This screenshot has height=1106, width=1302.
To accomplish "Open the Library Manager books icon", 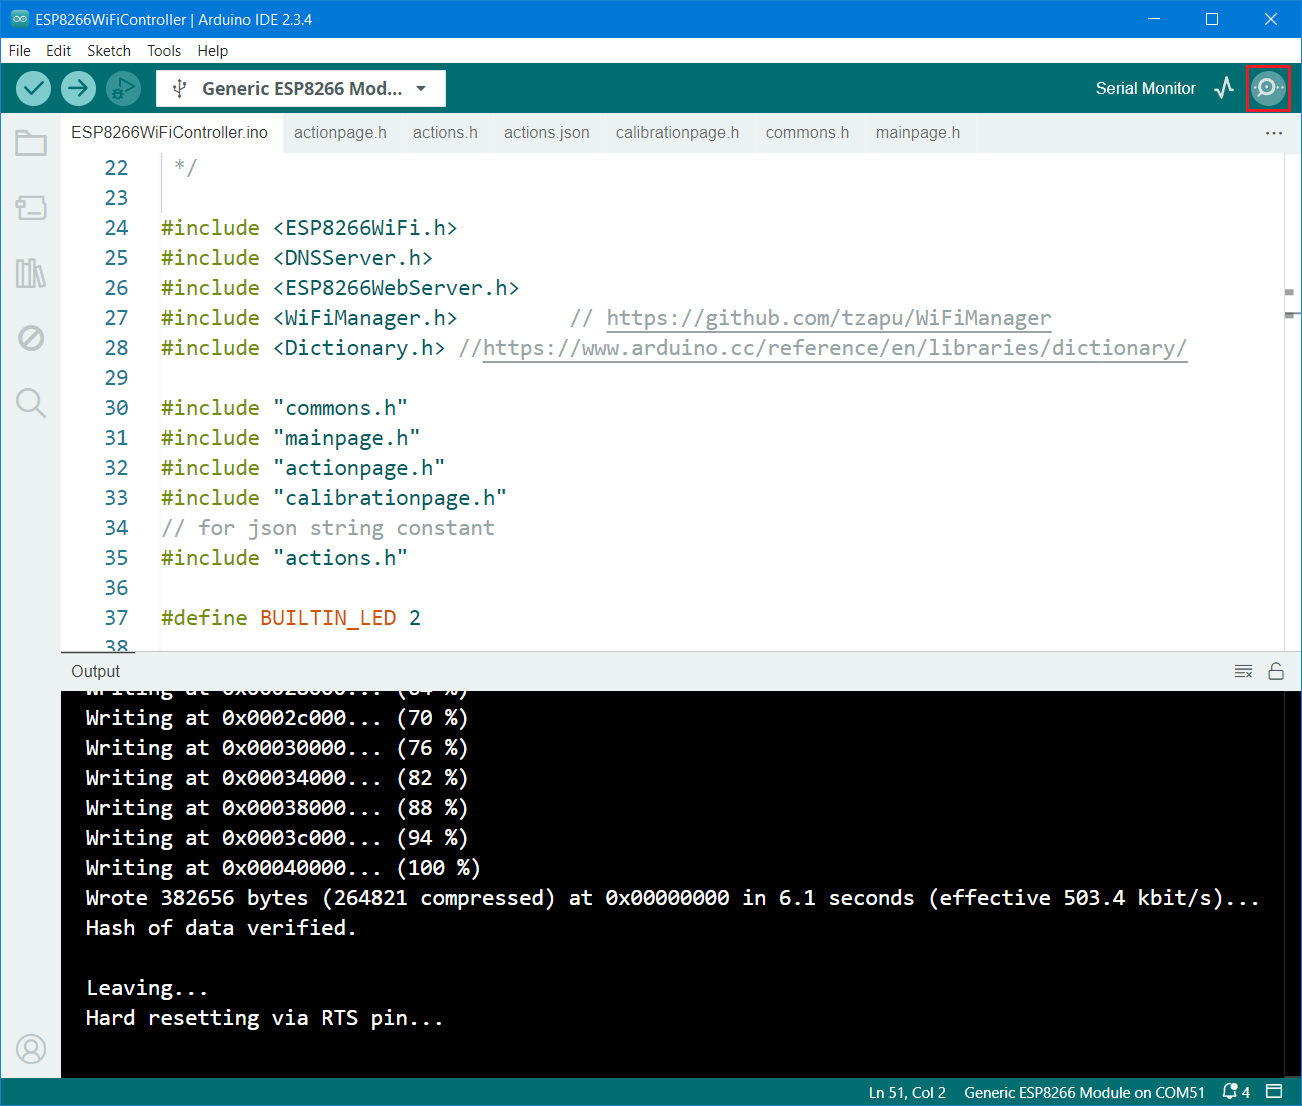I will (x=31, y=273).
